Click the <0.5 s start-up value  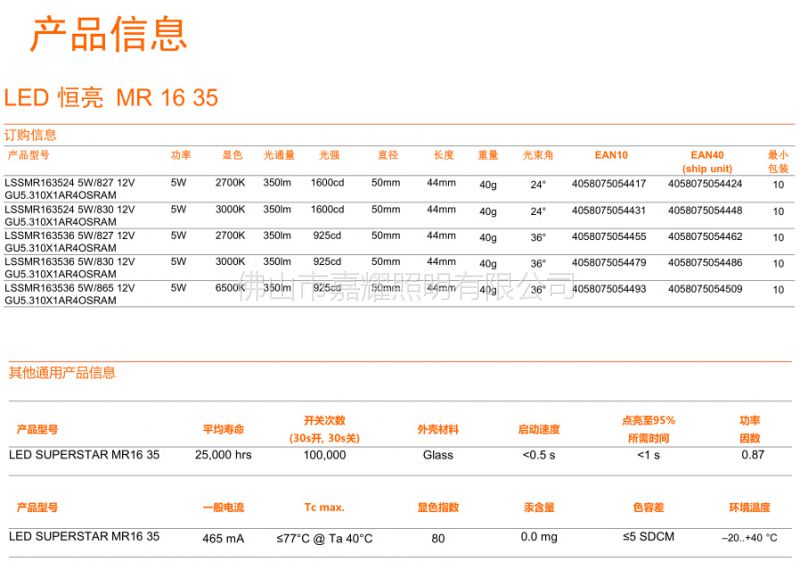[539, 455]
